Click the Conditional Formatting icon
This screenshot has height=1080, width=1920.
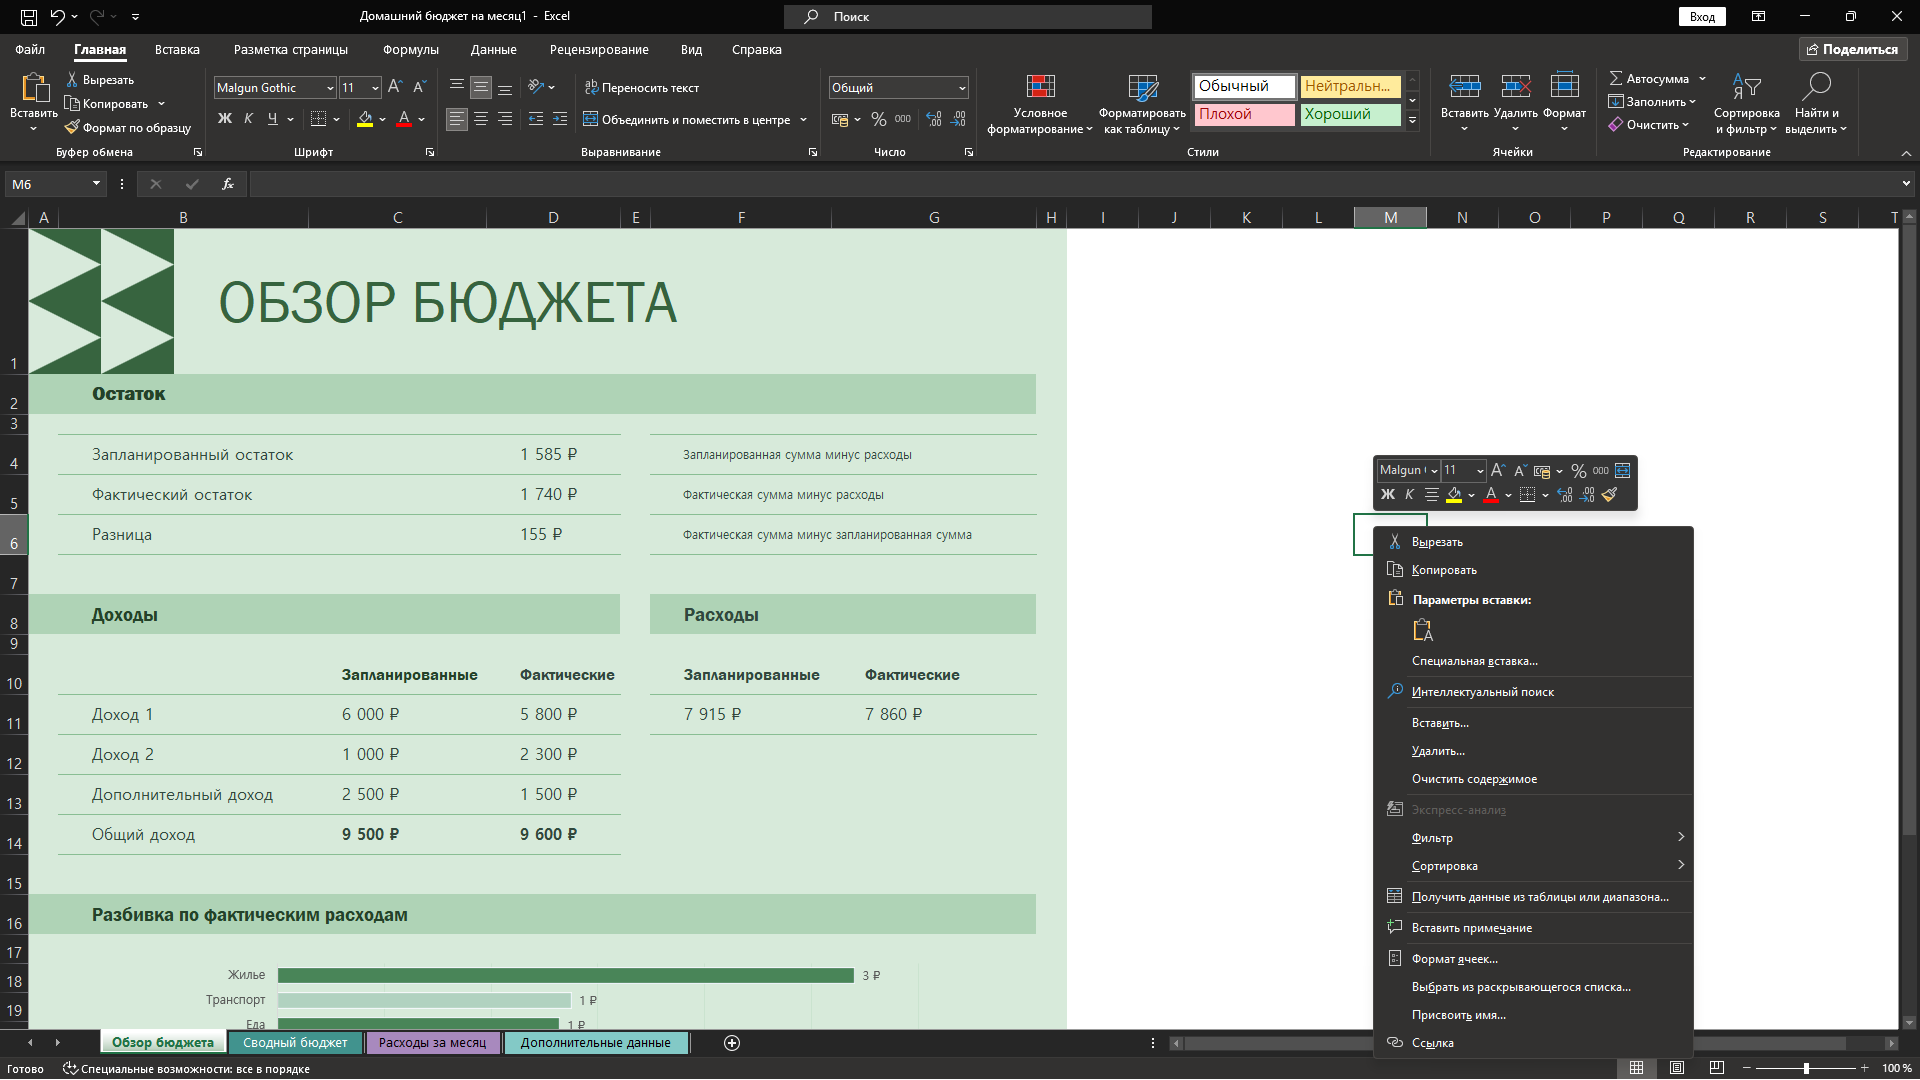[x=1040, y=88]
